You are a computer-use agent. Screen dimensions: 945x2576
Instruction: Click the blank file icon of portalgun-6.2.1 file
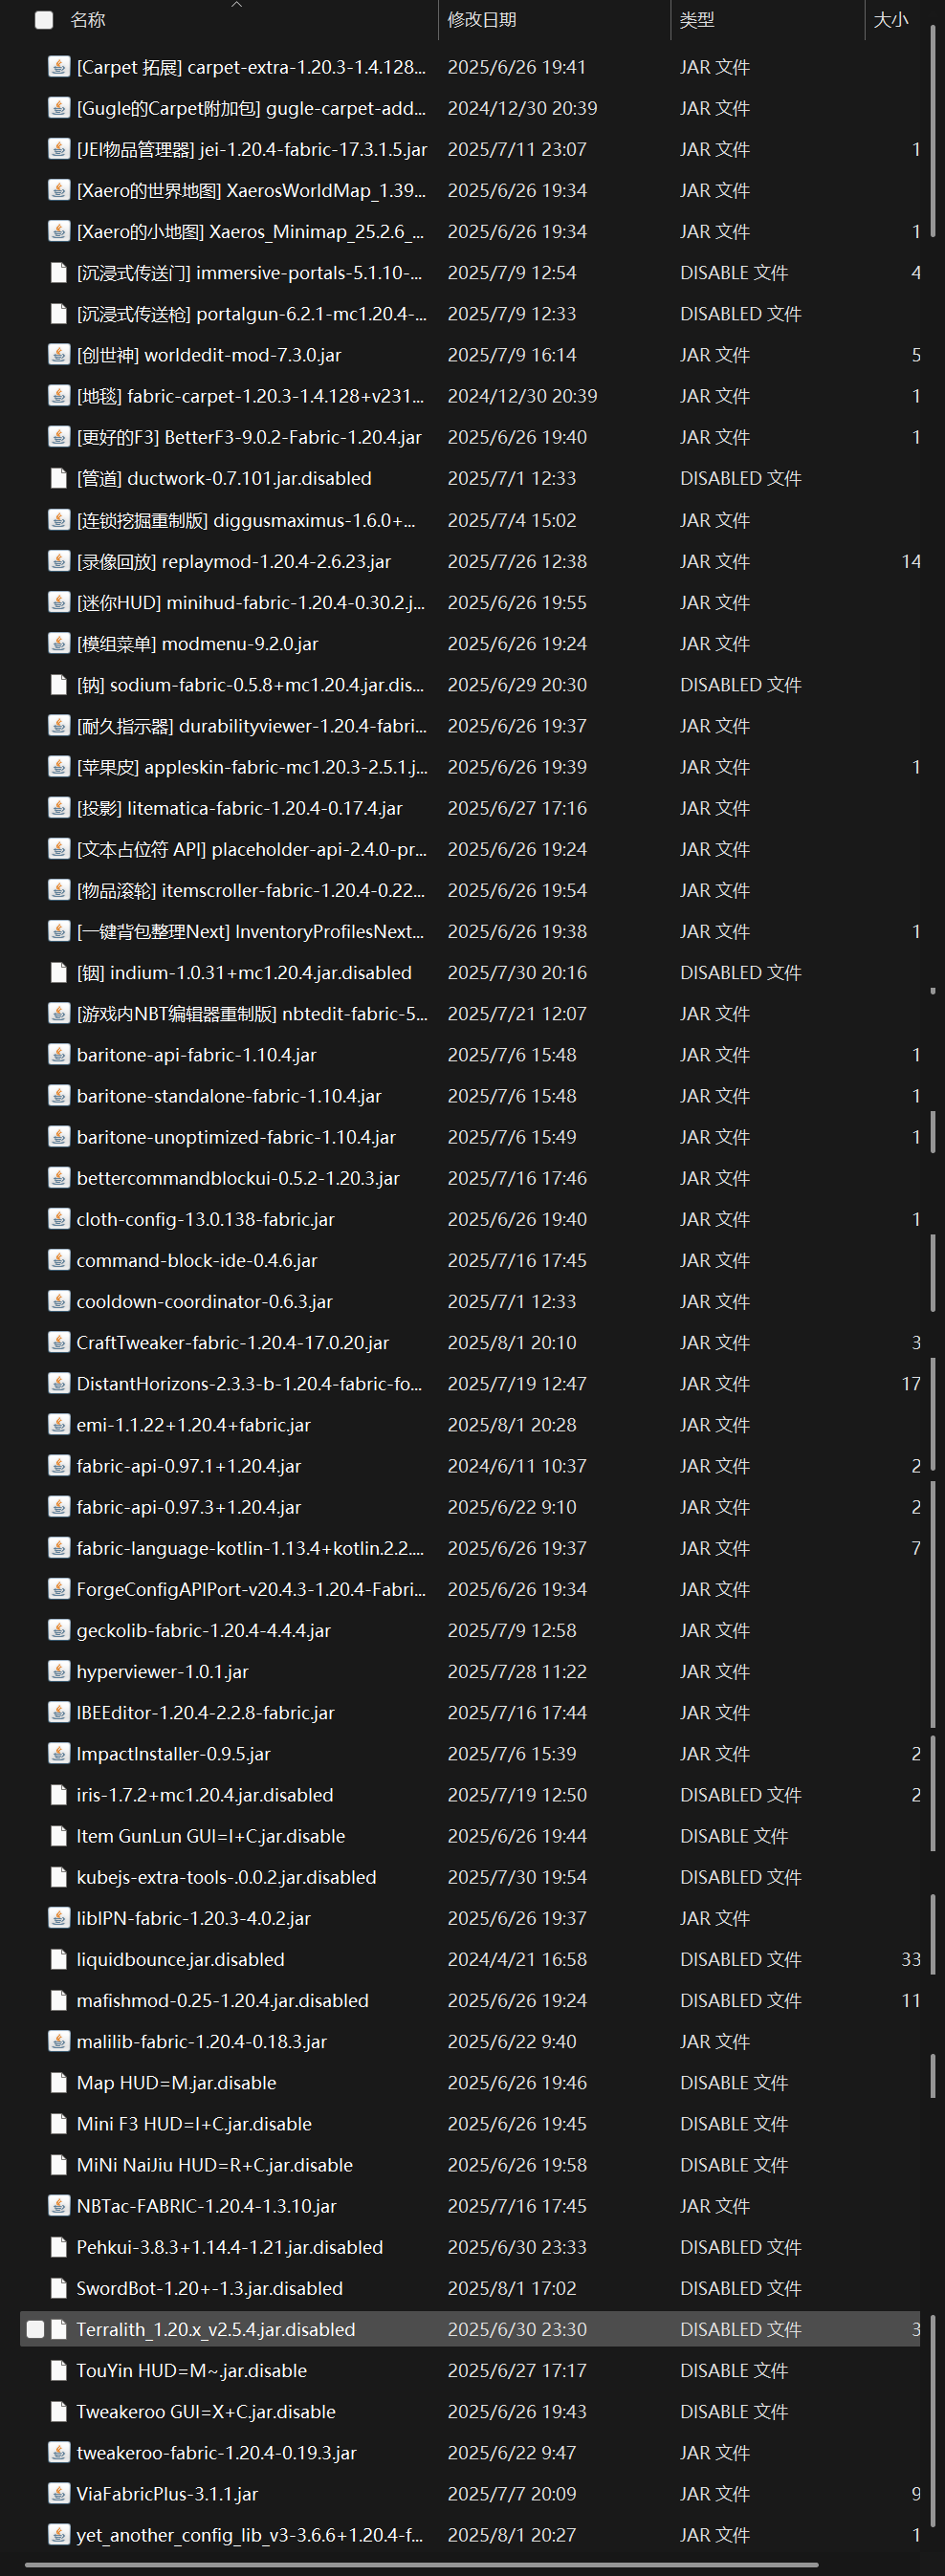click(x=59, y=314)
